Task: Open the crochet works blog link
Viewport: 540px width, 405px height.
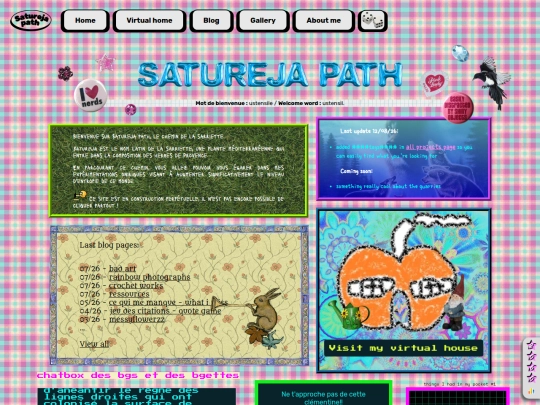Action: tap(136, 285)
